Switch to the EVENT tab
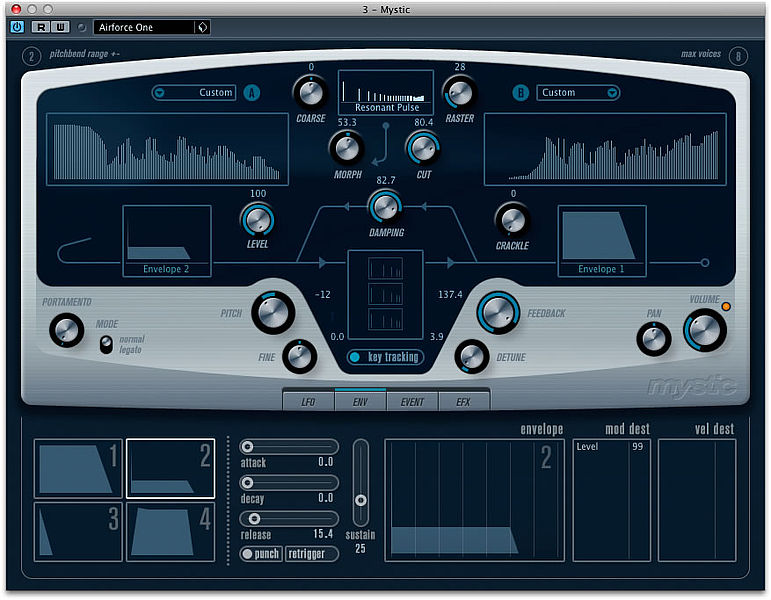Image resolution: width=771 pixels, height=600 pixels. click(412, 402)
